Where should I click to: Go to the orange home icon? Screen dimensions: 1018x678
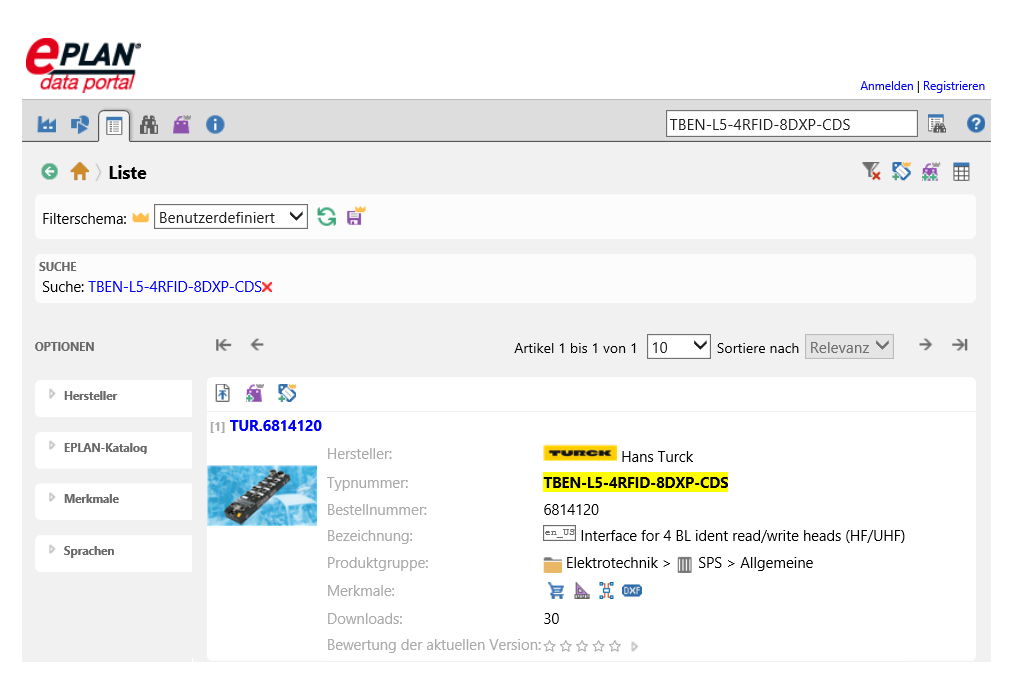(79, 171)
